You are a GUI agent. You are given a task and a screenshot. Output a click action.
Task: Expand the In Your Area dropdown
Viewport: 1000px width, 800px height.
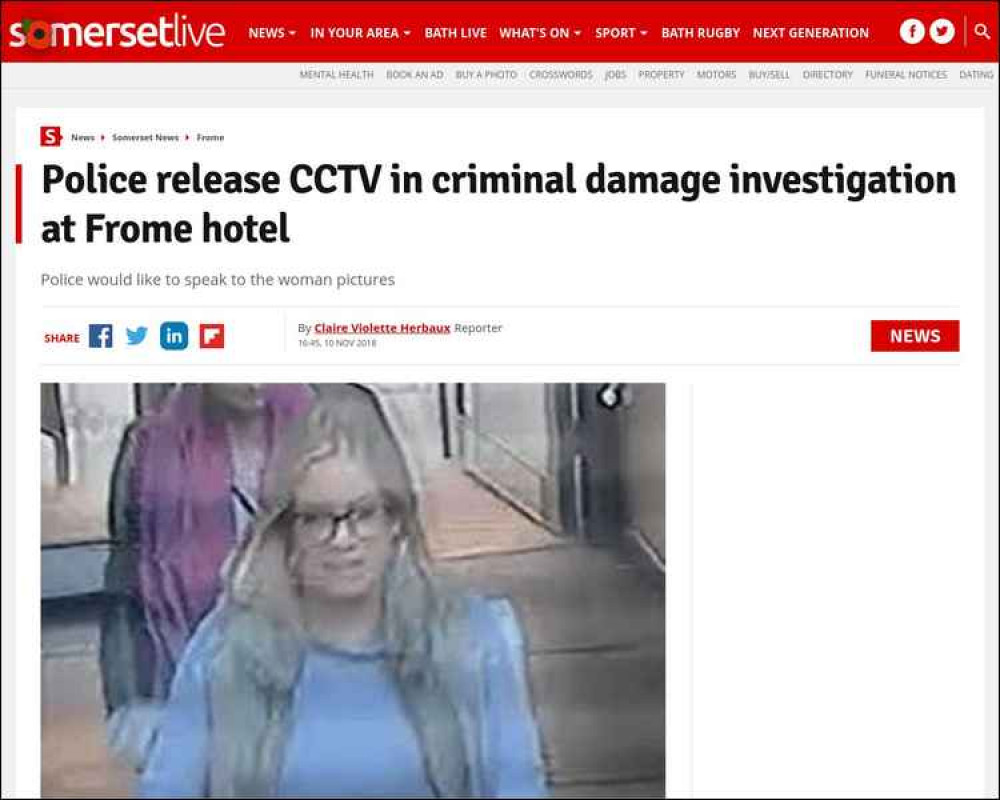coord(360,33)
